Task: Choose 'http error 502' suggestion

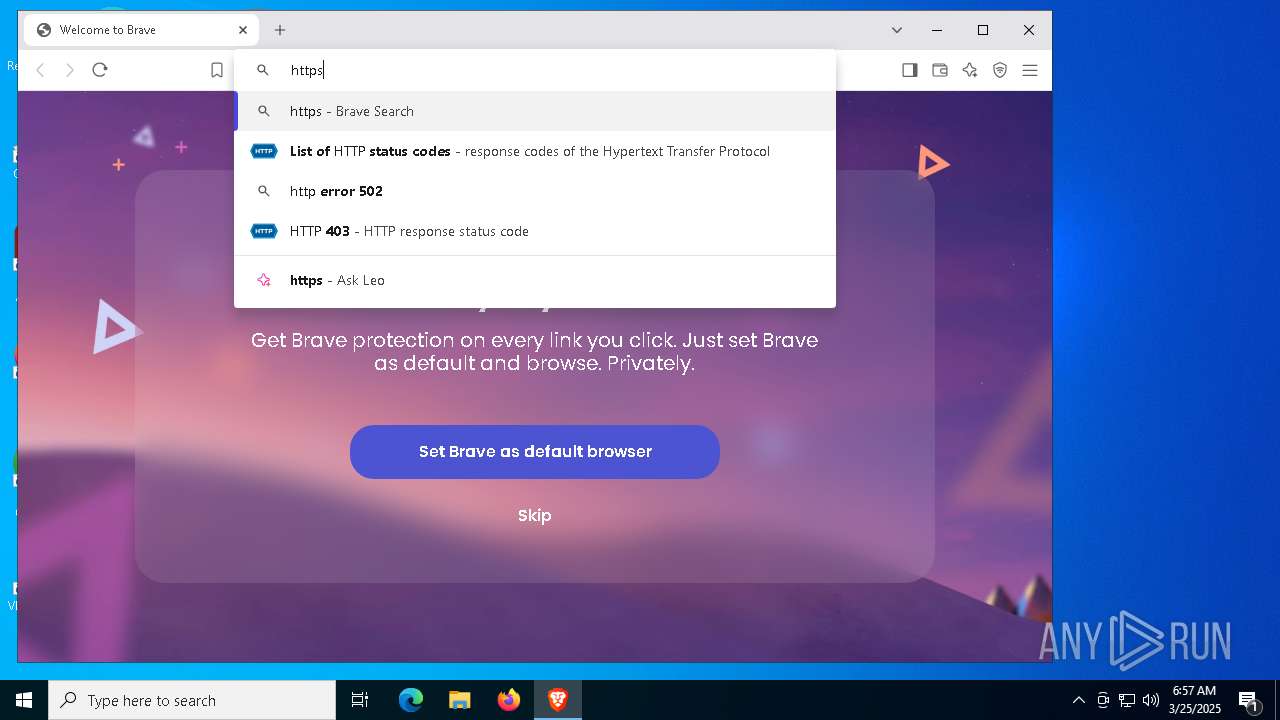Action: tap(535, 191)
